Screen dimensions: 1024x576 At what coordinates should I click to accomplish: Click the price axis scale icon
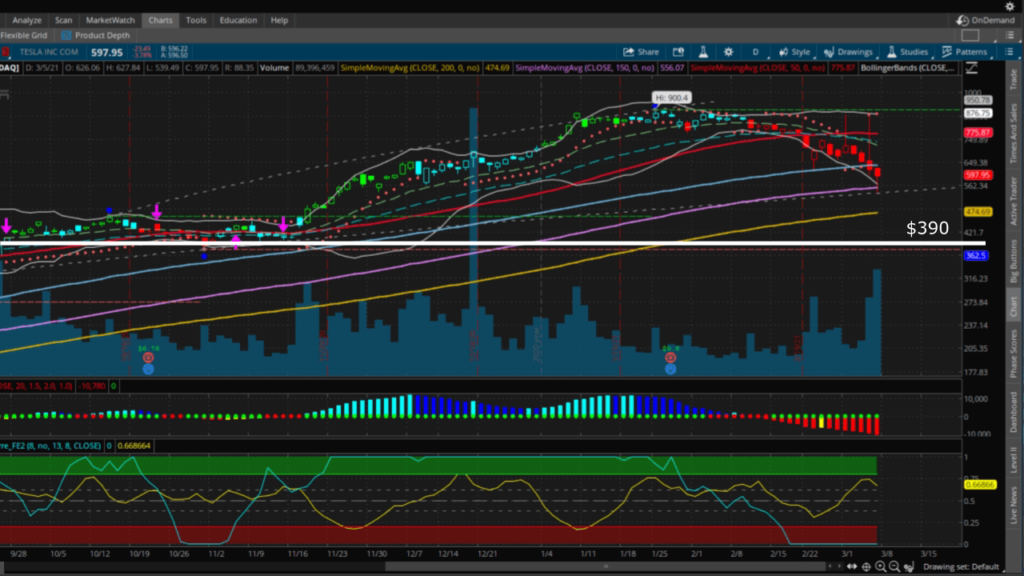[972, 68]
